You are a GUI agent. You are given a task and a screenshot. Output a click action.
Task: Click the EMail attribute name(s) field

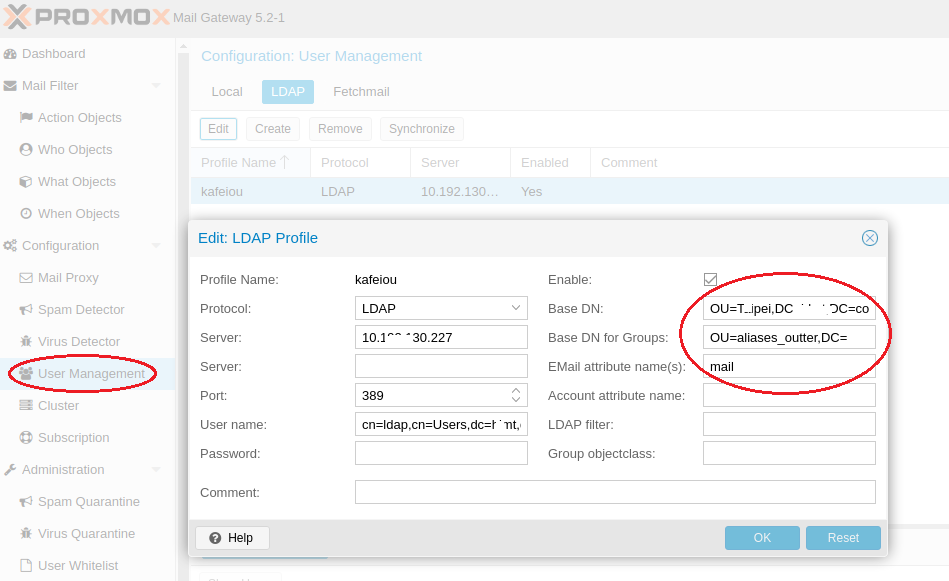click(x=789, y=366)
